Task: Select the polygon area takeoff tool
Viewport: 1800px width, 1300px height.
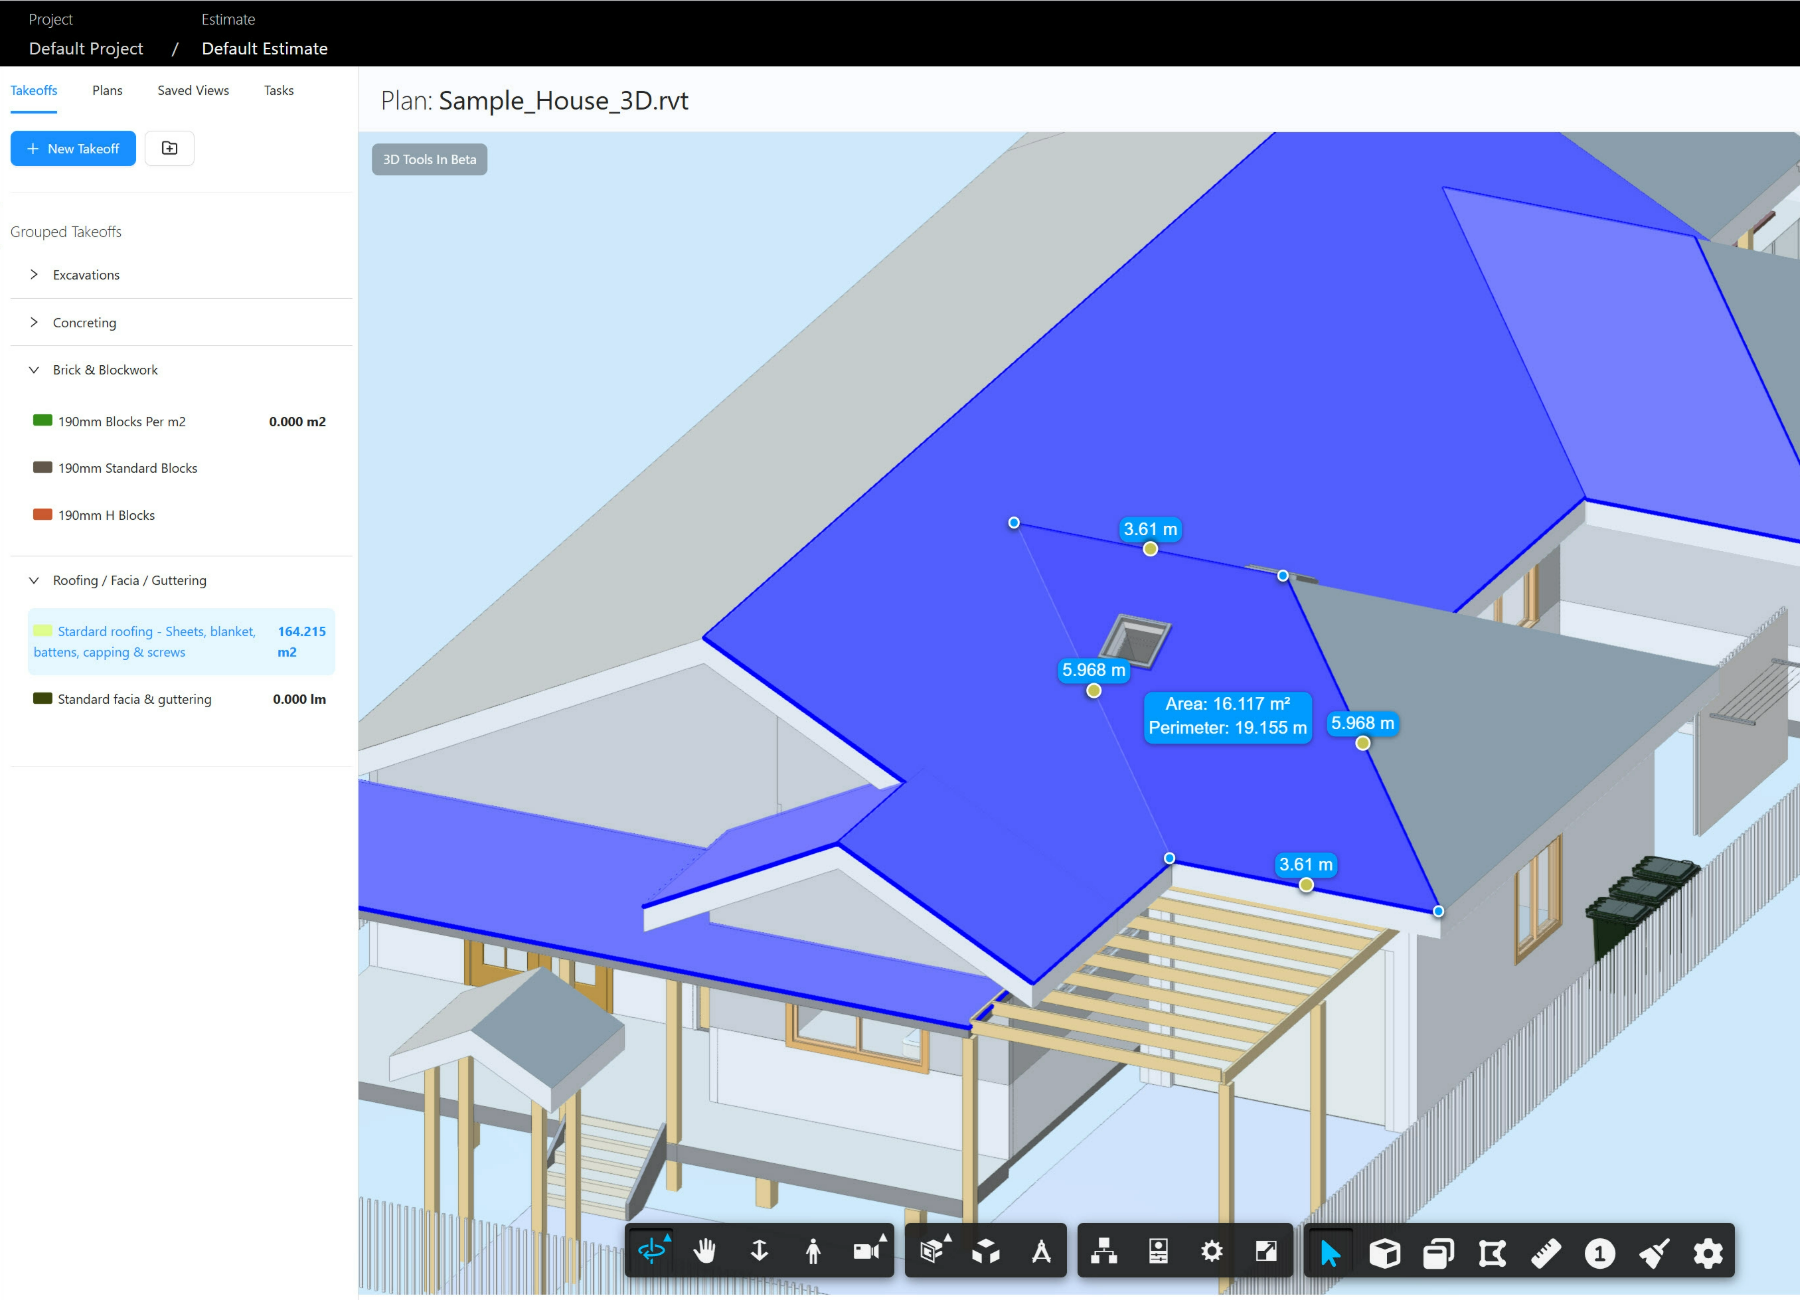Action: pos(1493,1250)
